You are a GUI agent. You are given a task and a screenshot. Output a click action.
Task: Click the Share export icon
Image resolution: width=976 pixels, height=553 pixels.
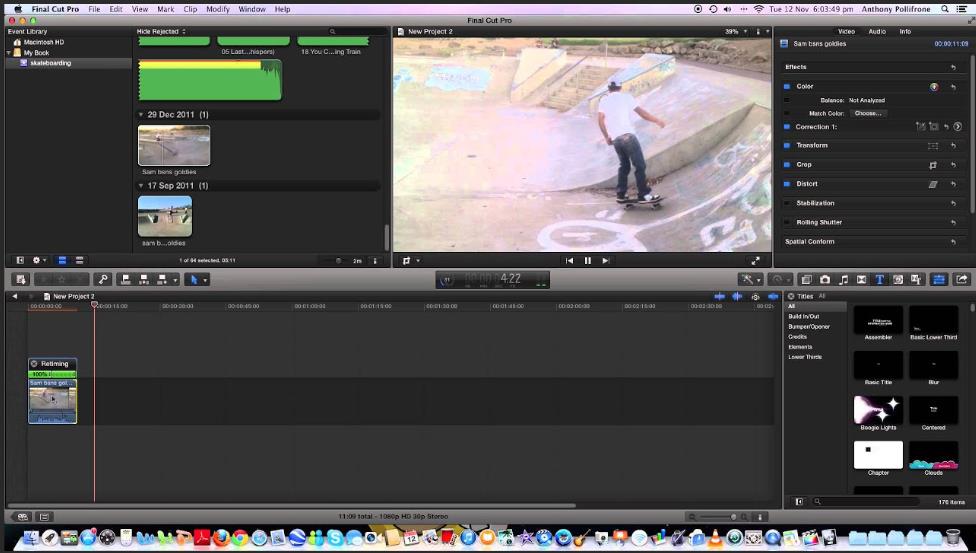[x=962, y=280]
